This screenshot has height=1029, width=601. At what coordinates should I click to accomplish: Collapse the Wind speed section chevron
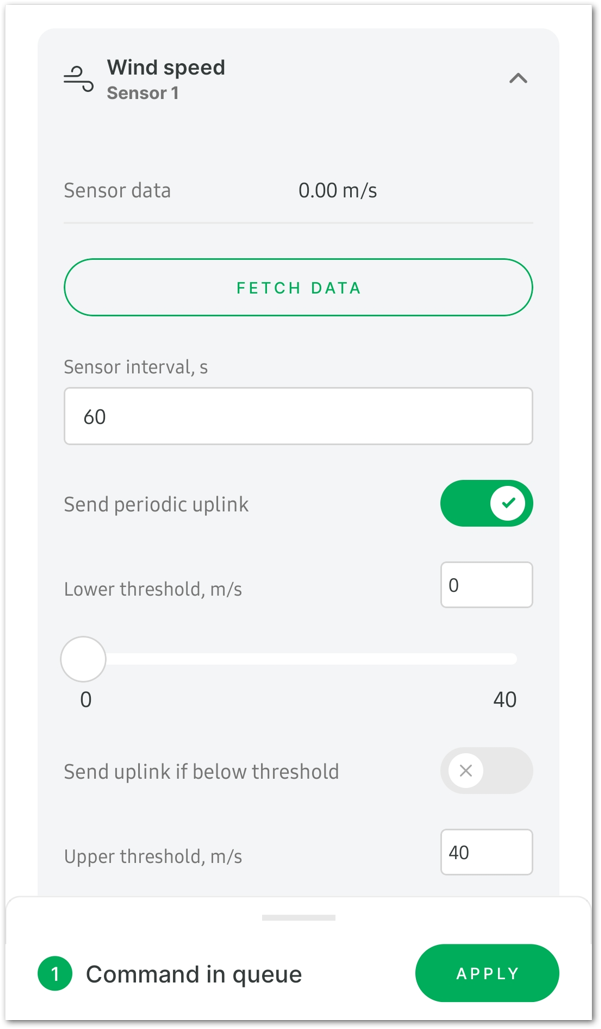click(518, 79)
